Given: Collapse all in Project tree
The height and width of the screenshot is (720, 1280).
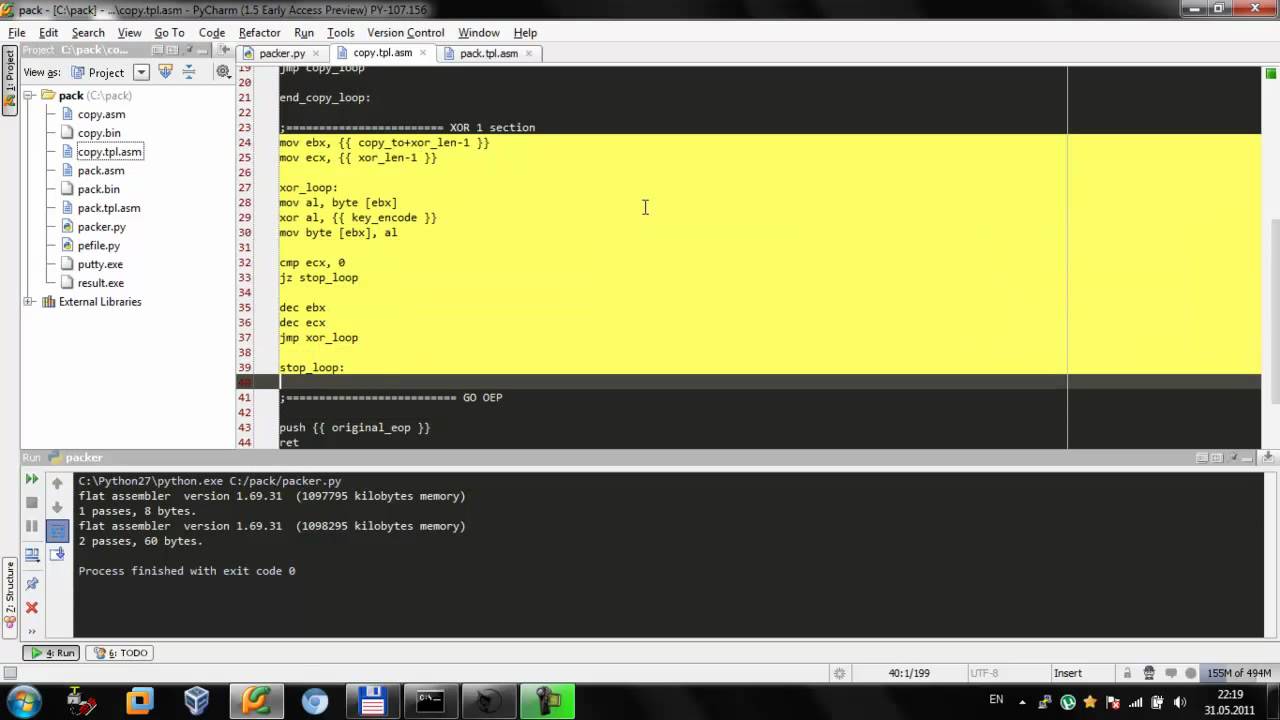Looking at the screenshot, I should pyautogui.click(x=187, y=72).
